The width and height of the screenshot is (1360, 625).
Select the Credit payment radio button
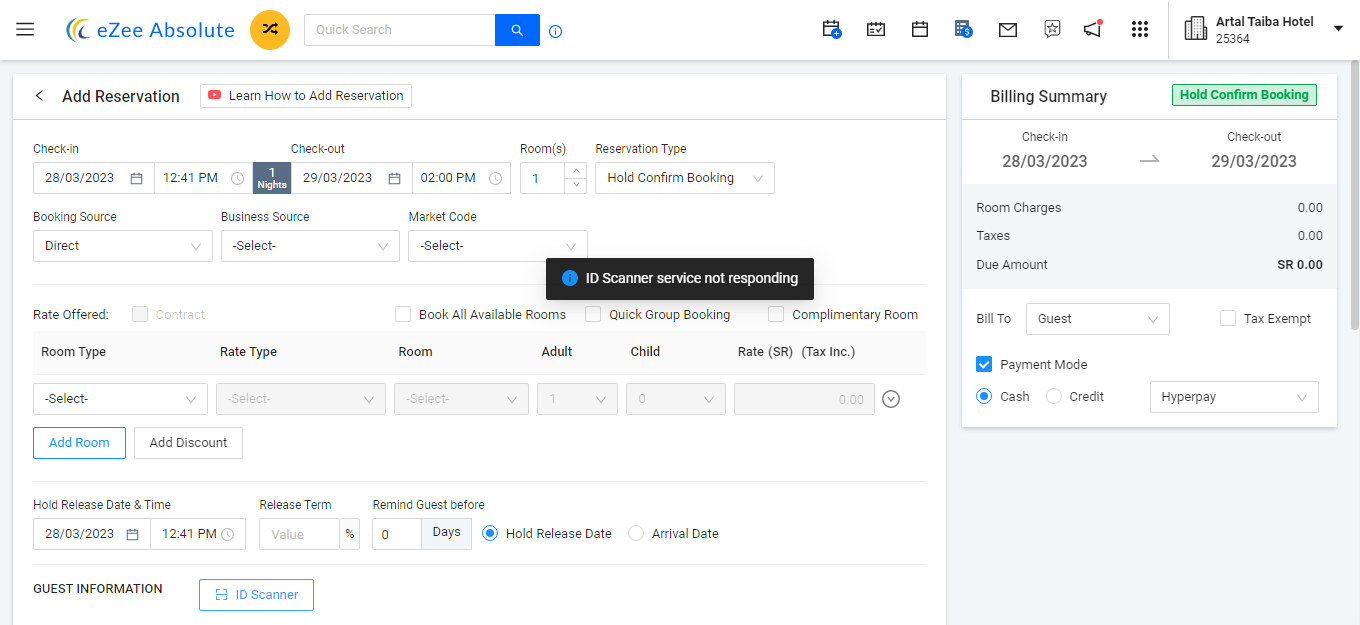(1054, 397)
